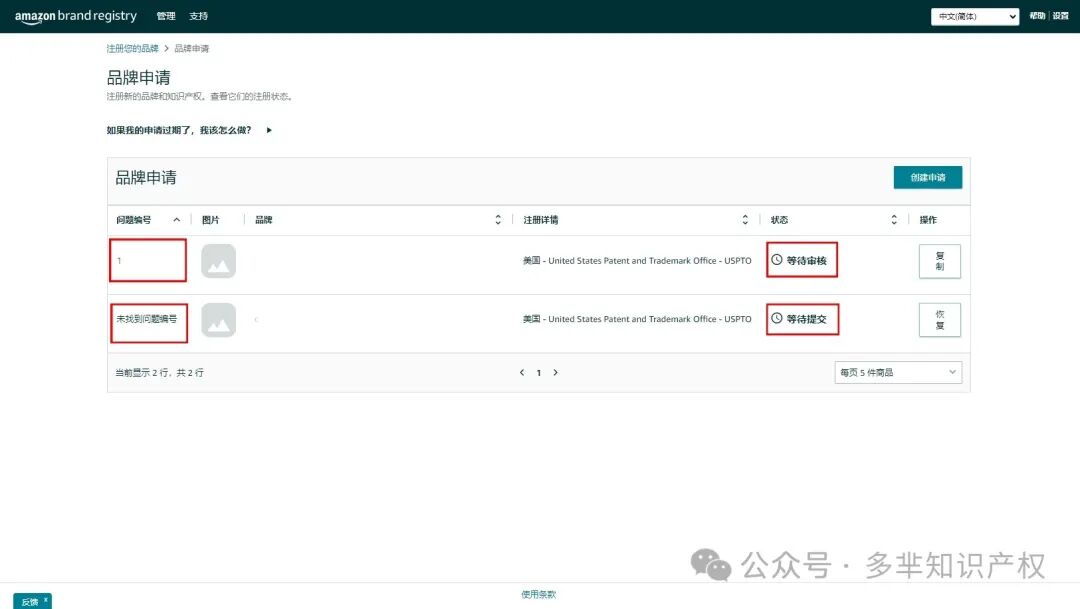1080x609 pixels.
Task: Click 等待提交 status text
Action: coord(807,319)
